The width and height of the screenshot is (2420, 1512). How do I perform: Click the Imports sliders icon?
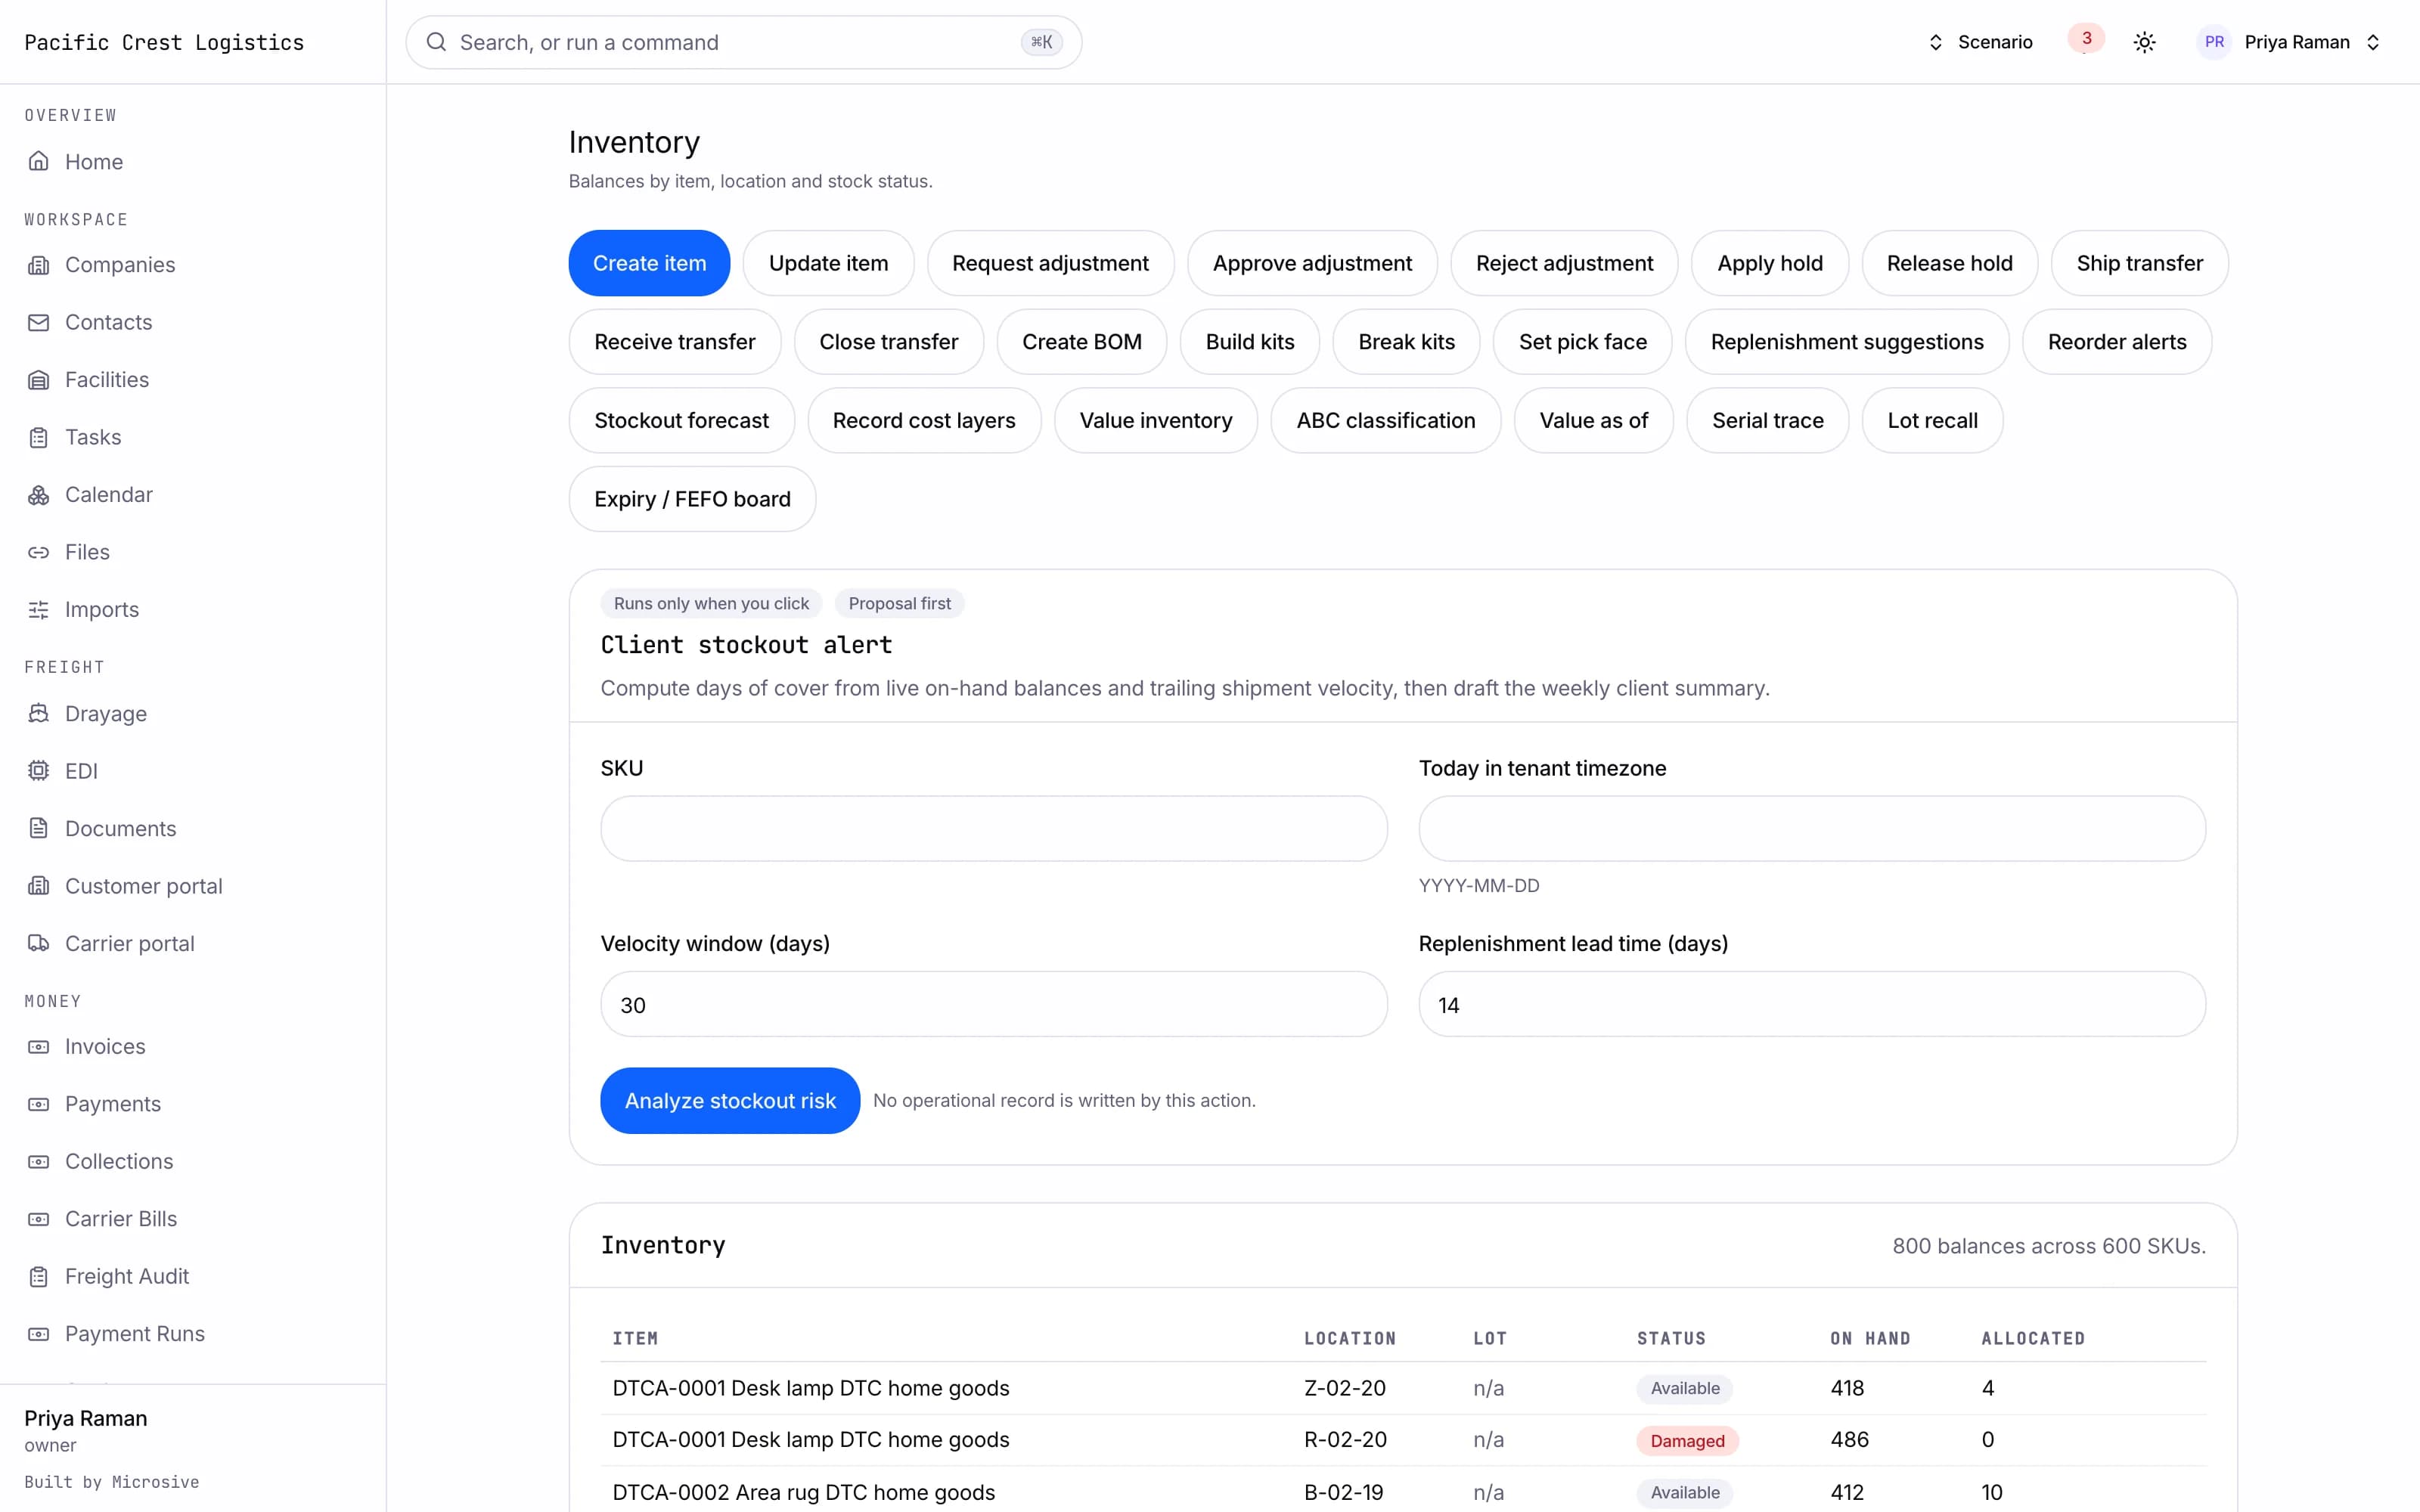[x=38, y=610]
